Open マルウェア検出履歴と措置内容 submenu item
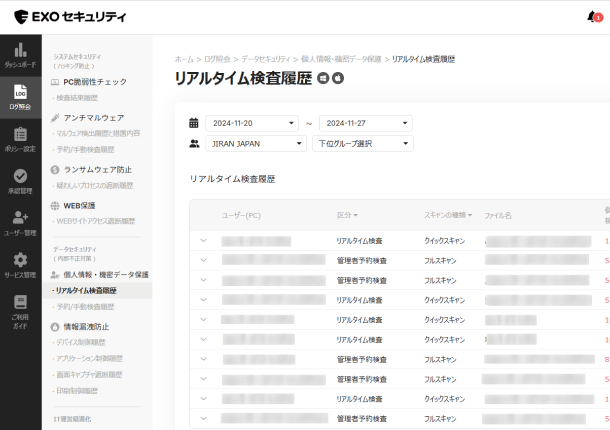The width and height of the screenshot is (610, 430). (x=98, y=133)
